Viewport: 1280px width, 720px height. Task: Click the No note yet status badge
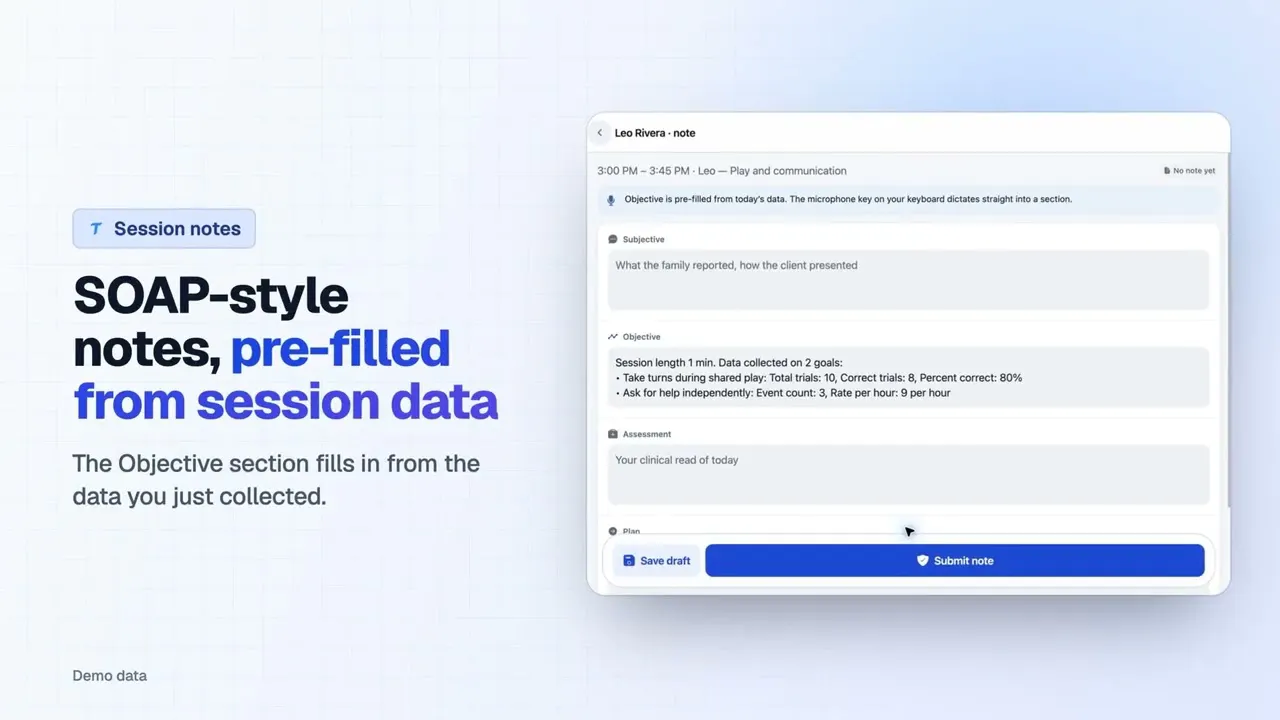point(1189,171)
